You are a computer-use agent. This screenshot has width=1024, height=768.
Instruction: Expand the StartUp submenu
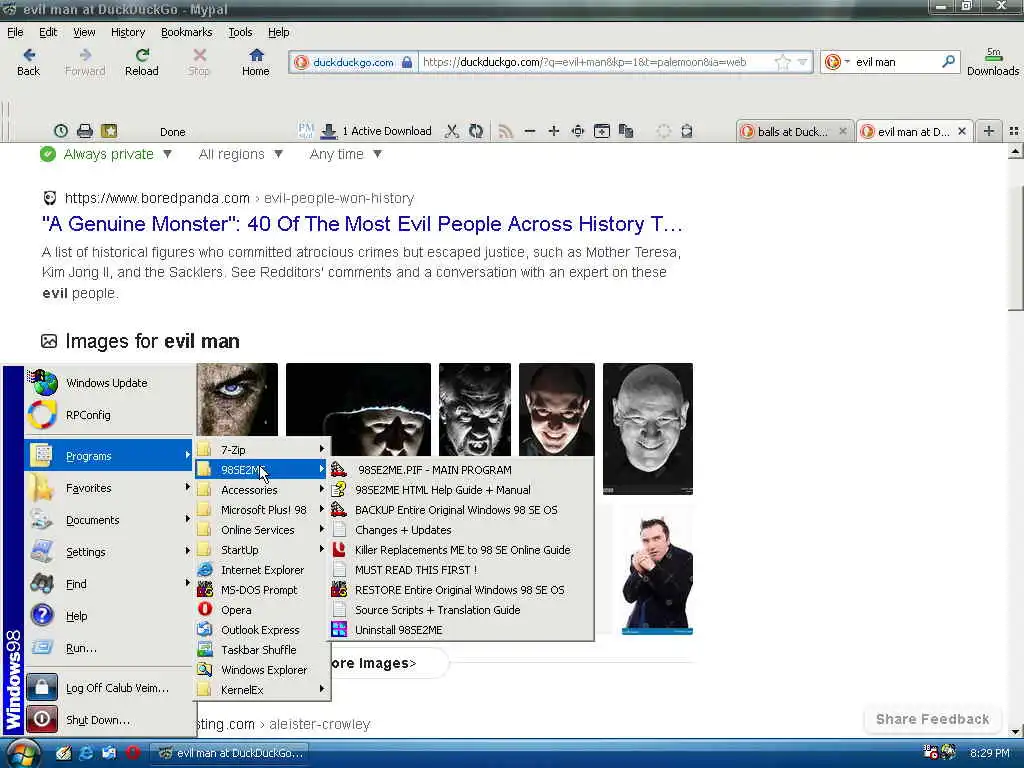point(262,550)
